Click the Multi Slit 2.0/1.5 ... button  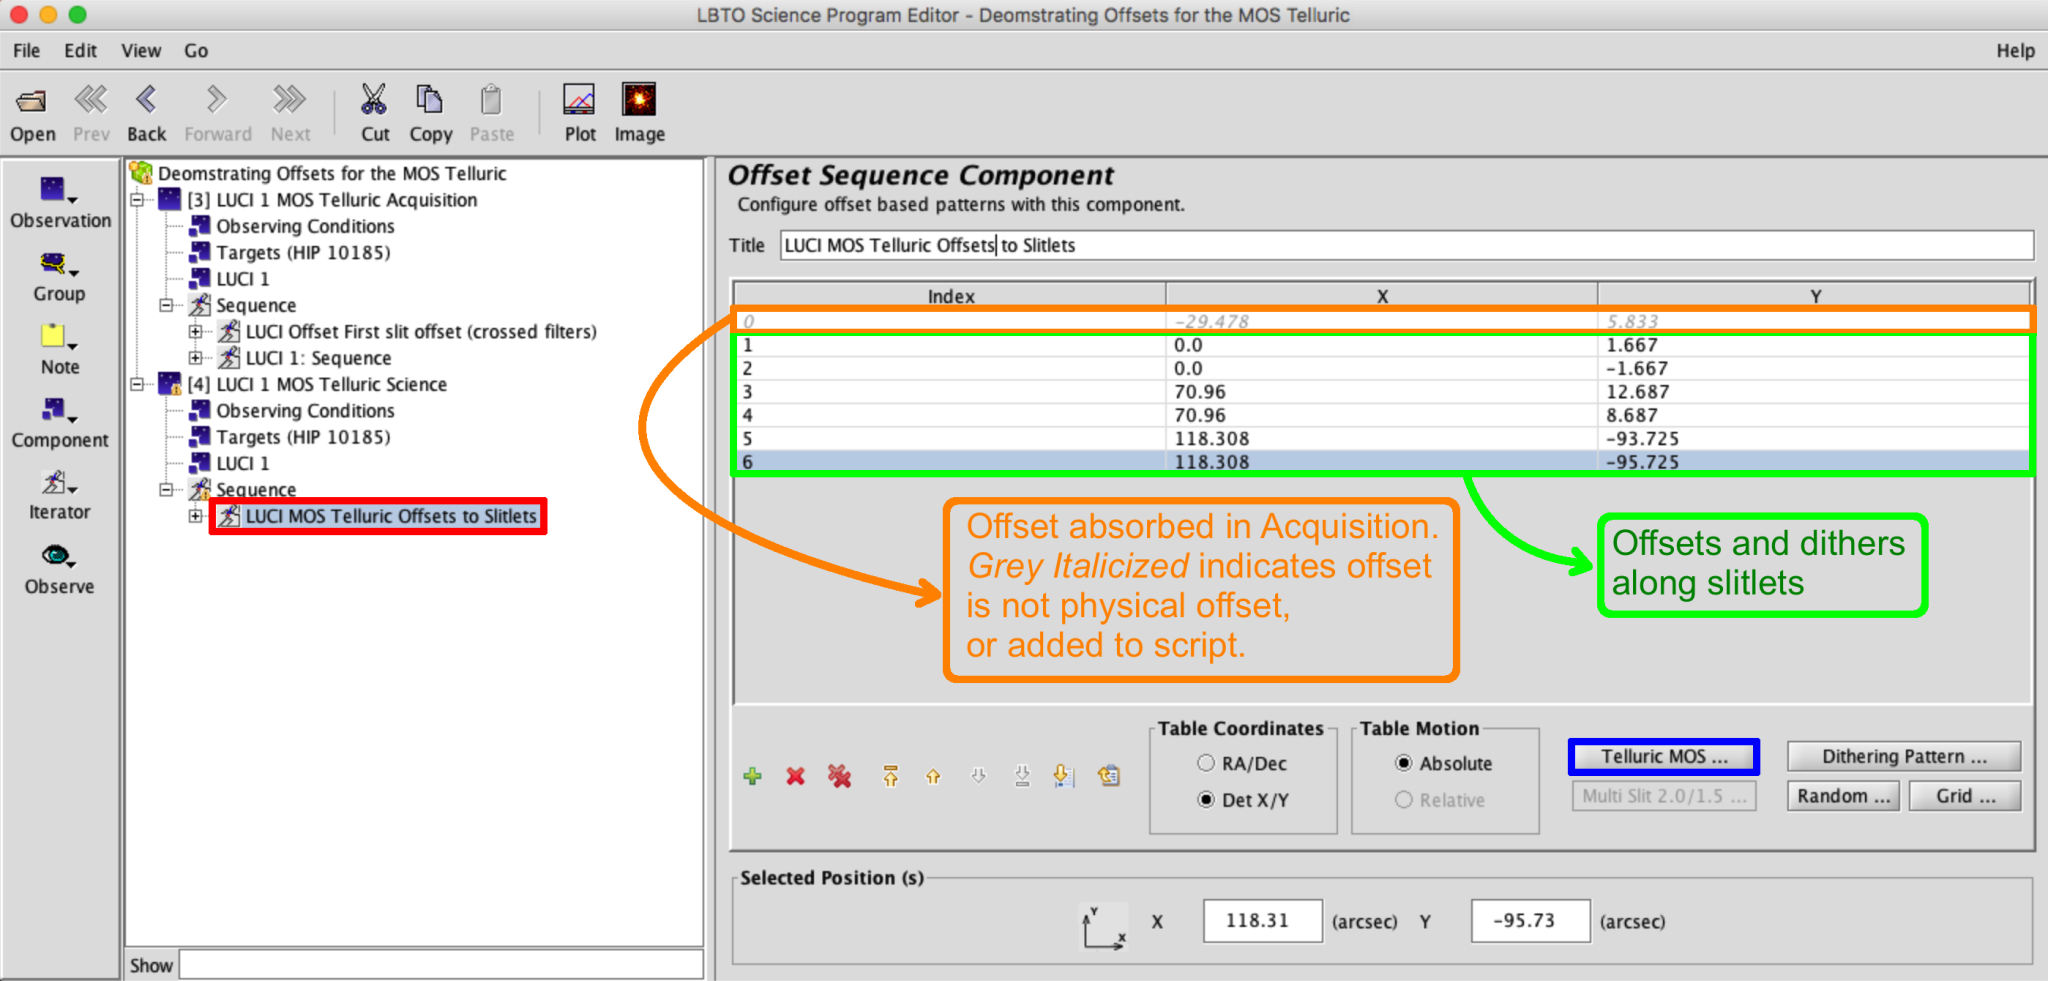coord(1664,796)
